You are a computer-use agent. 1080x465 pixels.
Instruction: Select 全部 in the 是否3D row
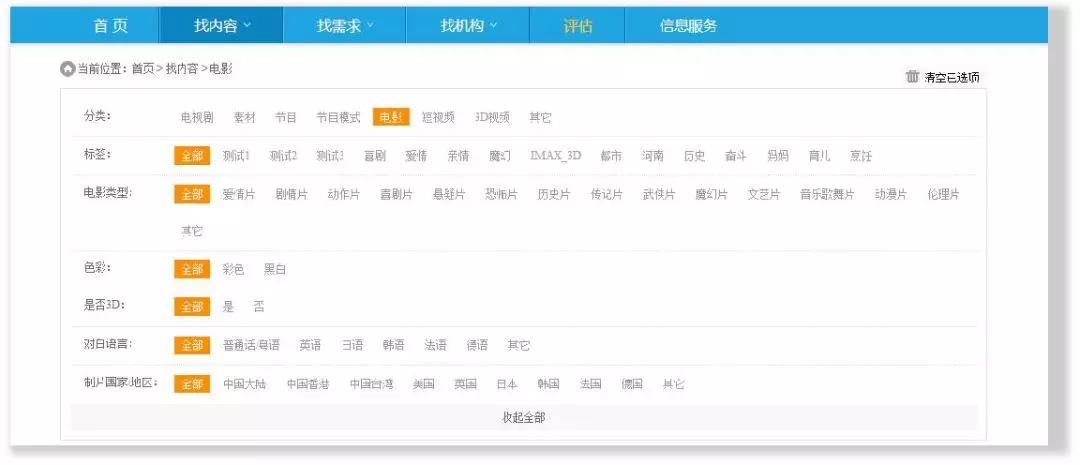191,307
